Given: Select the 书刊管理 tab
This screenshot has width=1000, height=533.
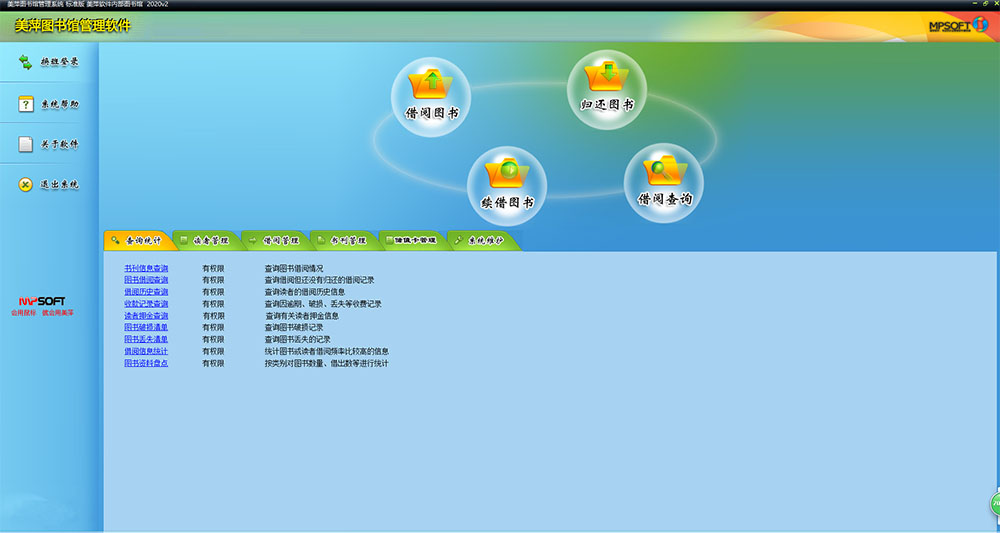Looking at the screenshot, I should click(343, 241).
